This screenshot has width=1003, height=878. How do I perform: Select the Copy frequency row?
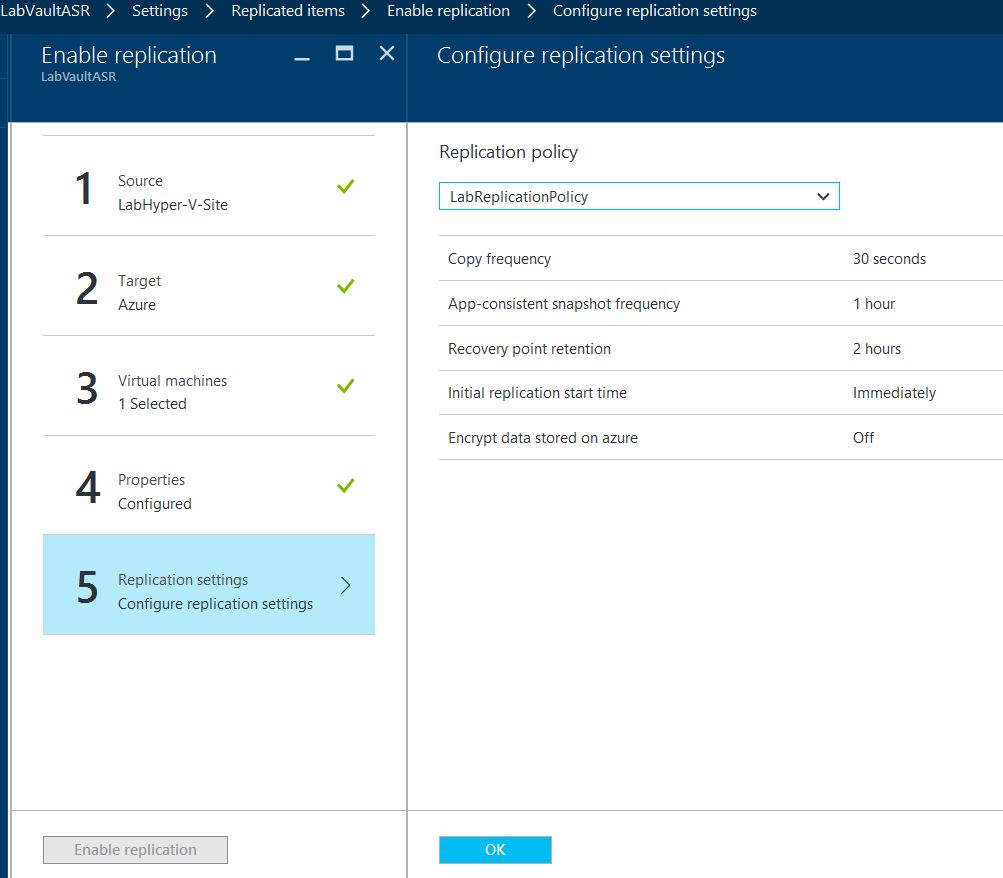coord(720,259)
